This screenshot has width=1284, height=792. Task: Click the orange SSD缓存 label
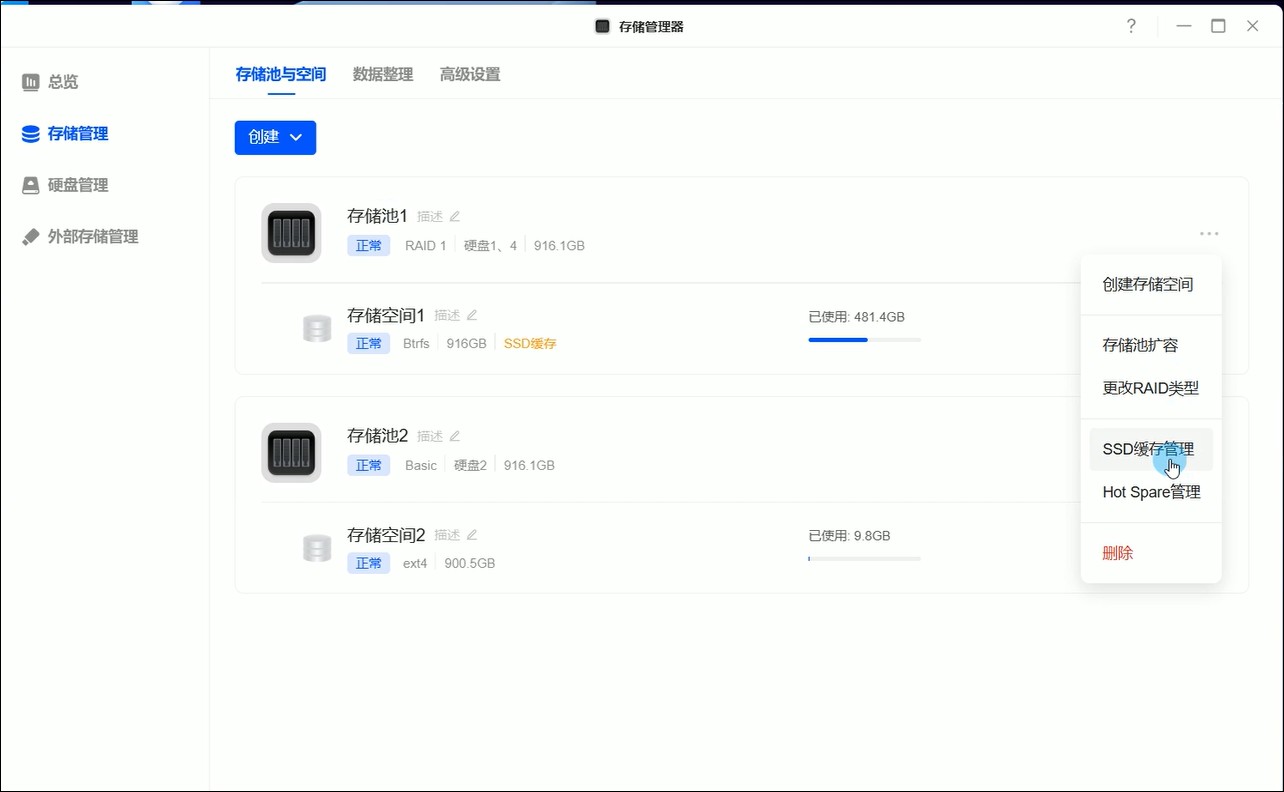pyautogui.click(x=530, y=344)
